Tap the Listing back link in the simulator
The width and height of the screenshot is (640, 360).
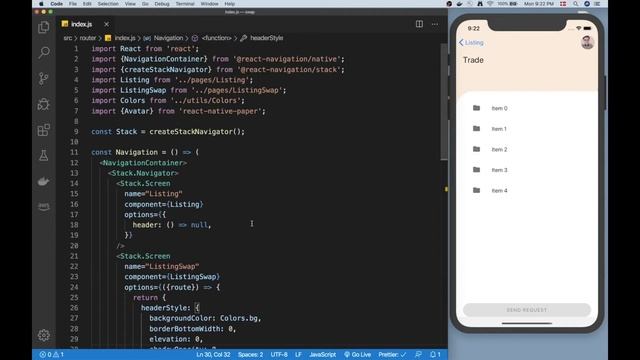pyautogui.click(x=471, y=42)
